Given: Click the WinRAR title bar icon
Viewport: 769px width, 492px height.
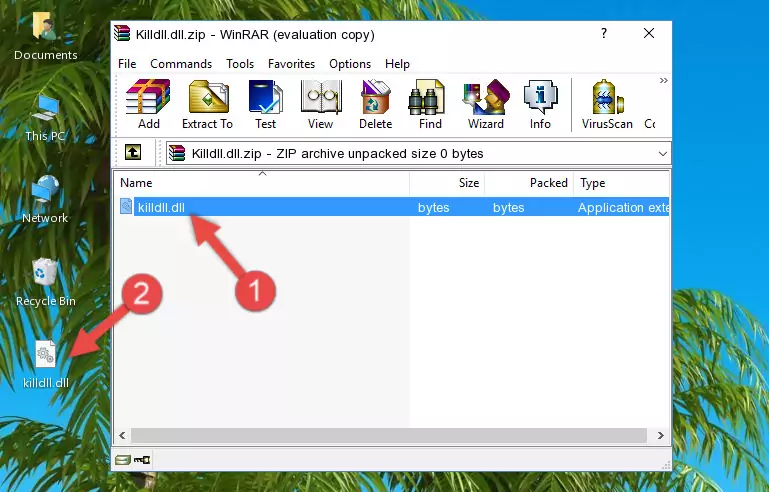Looking at the screenshot, I should (122, 33).
